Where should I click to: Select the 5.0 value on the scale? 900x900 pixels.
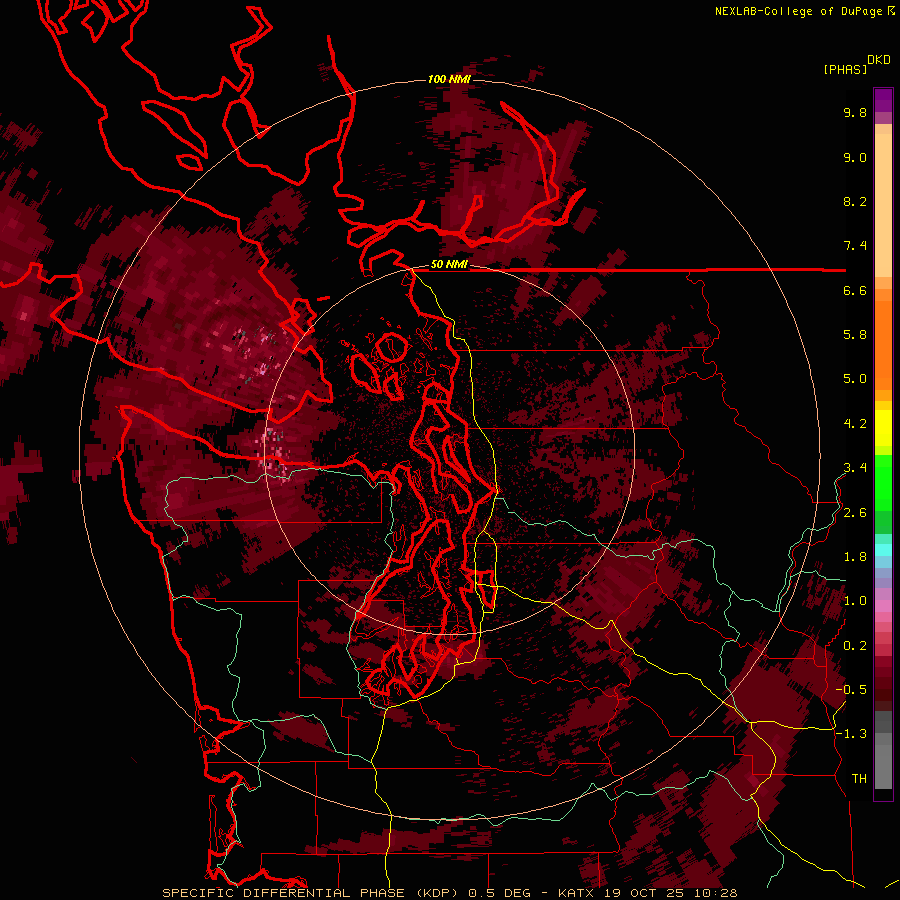coord(855,379)
